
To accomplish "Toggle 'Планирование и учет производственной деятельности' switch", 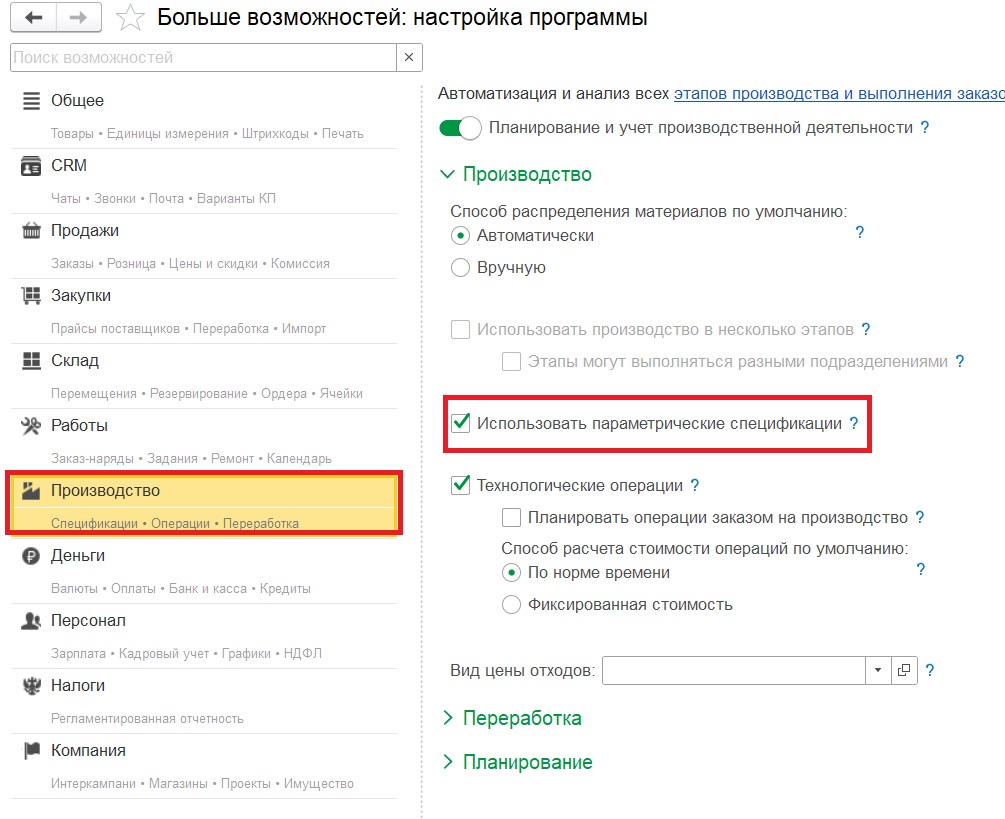I will (460, 128).
